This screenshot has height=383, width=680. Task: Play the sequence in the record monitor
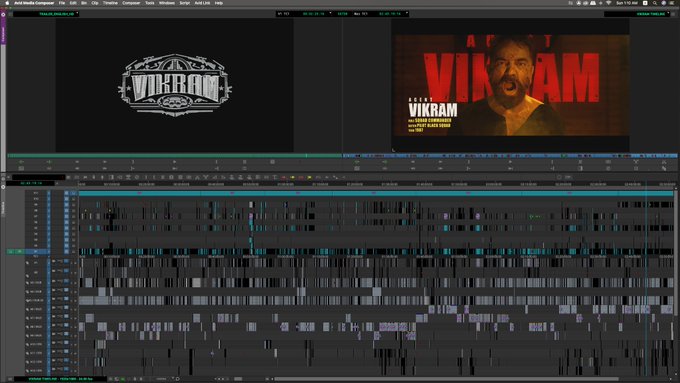coord(510,162)
